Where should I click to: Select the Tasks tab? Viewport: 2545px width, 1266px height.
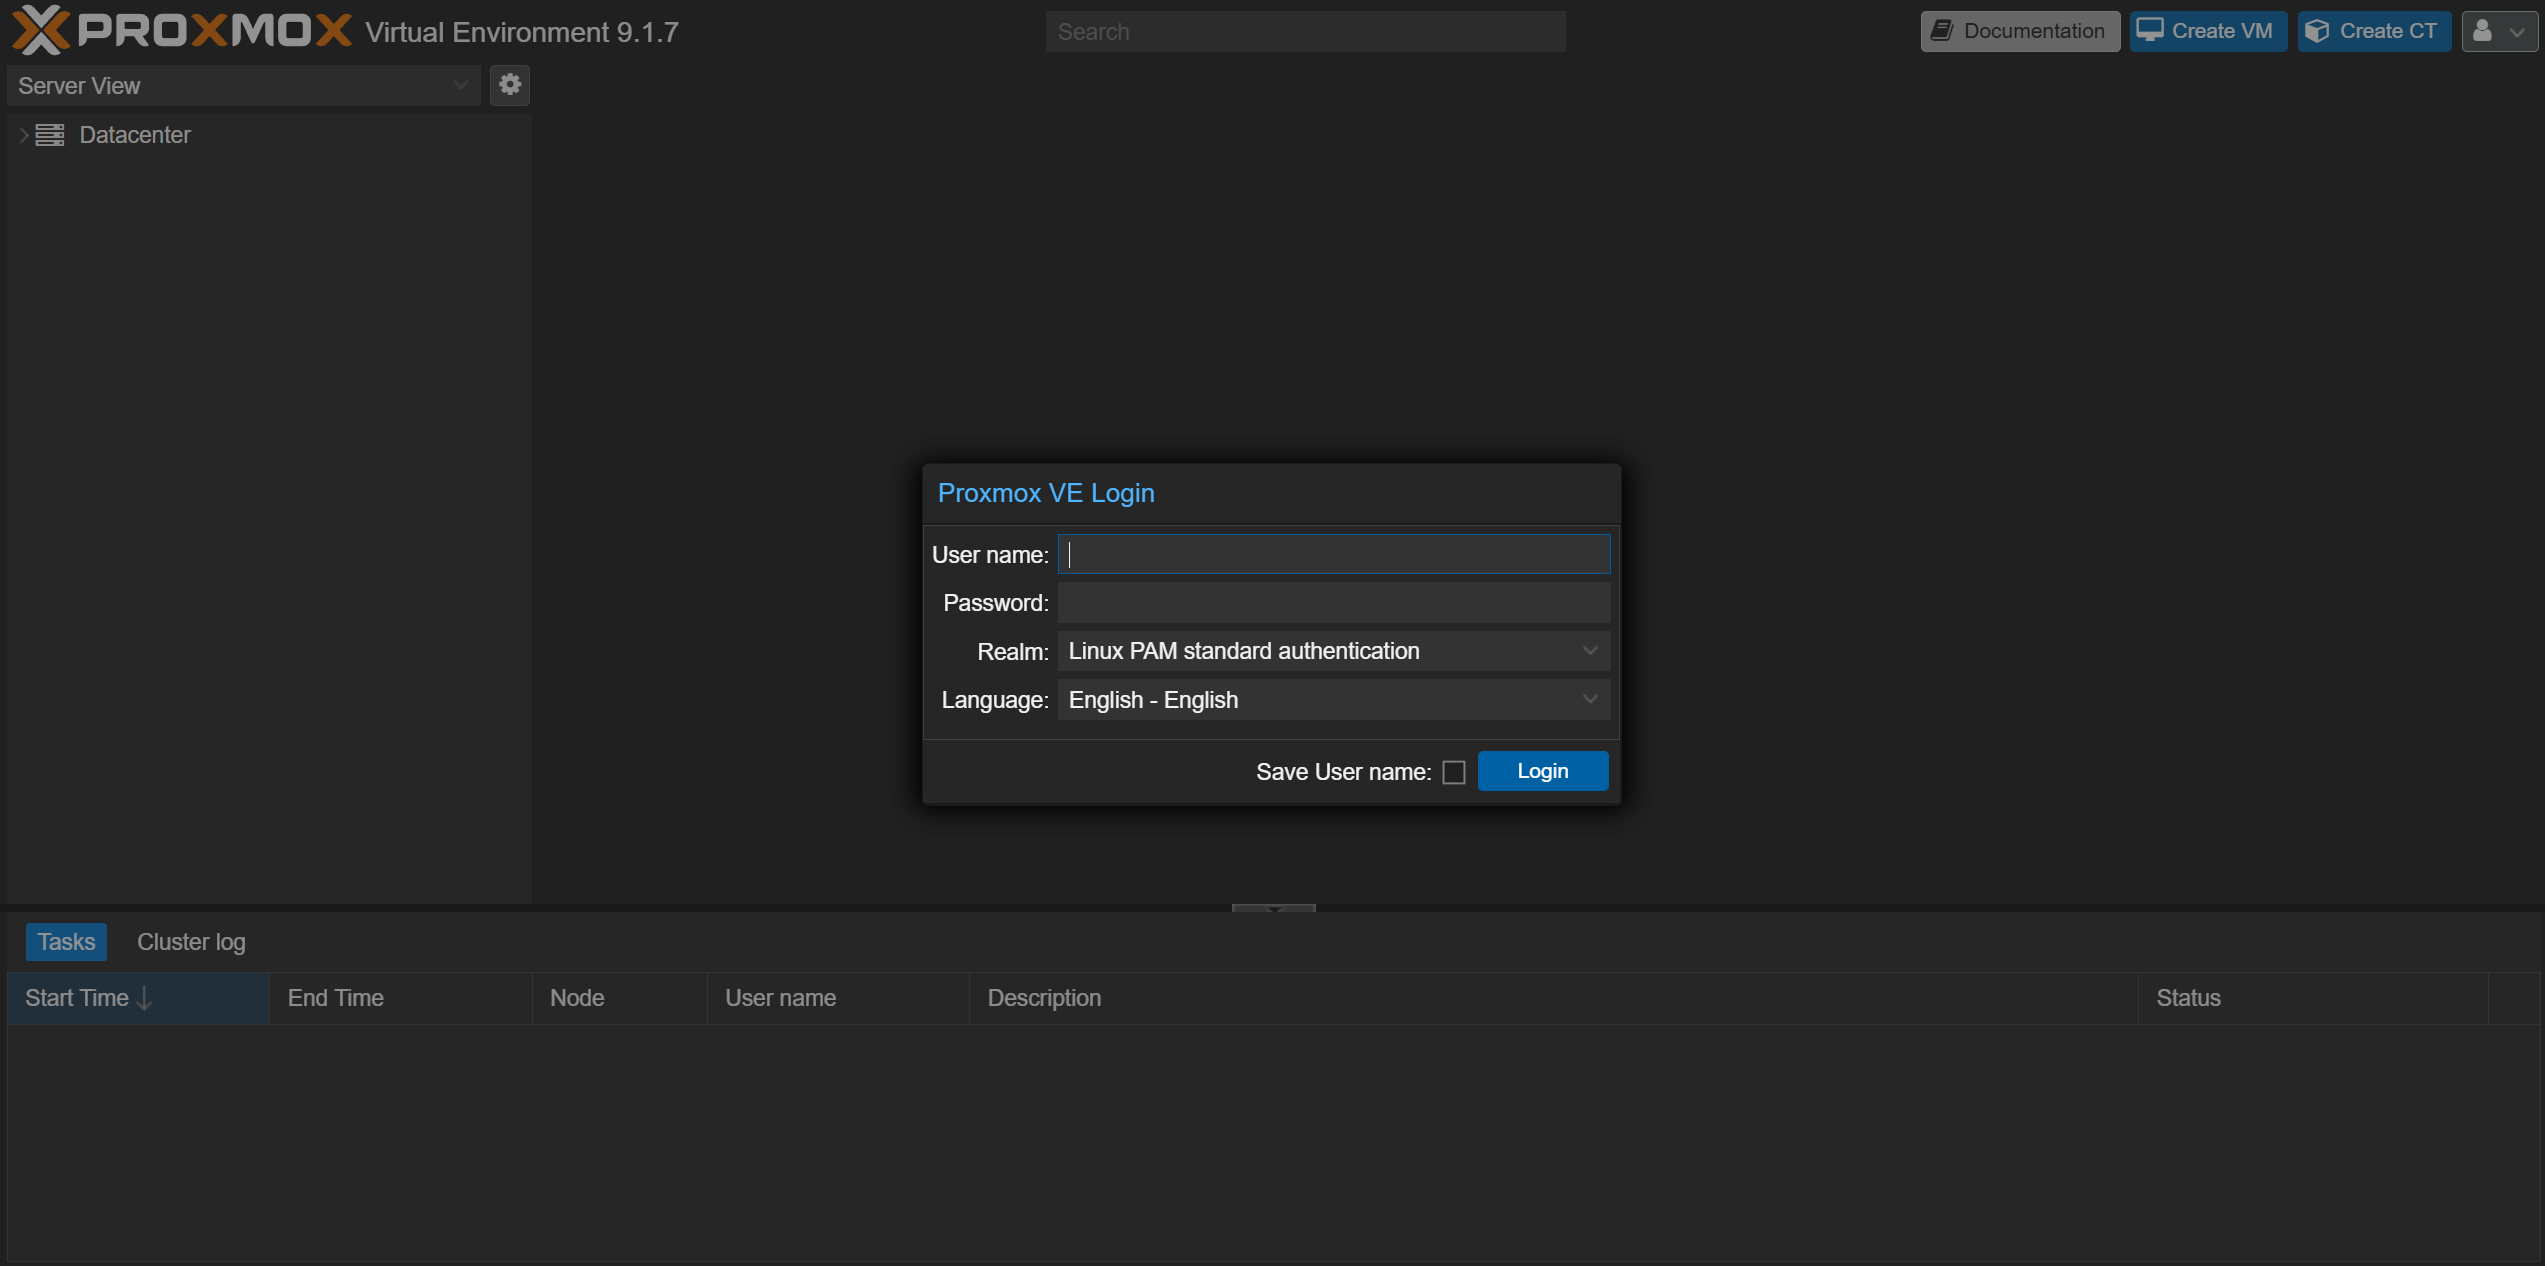(x=66, y=942)
